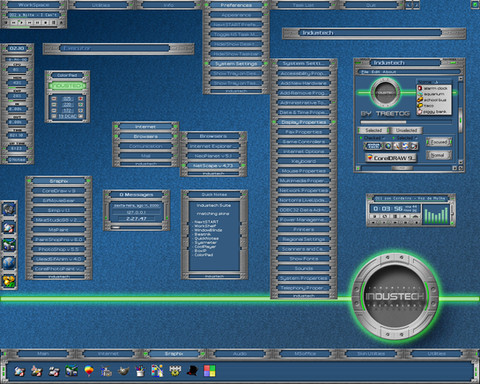Open the Preferences dropdown at top

(236, 5)
